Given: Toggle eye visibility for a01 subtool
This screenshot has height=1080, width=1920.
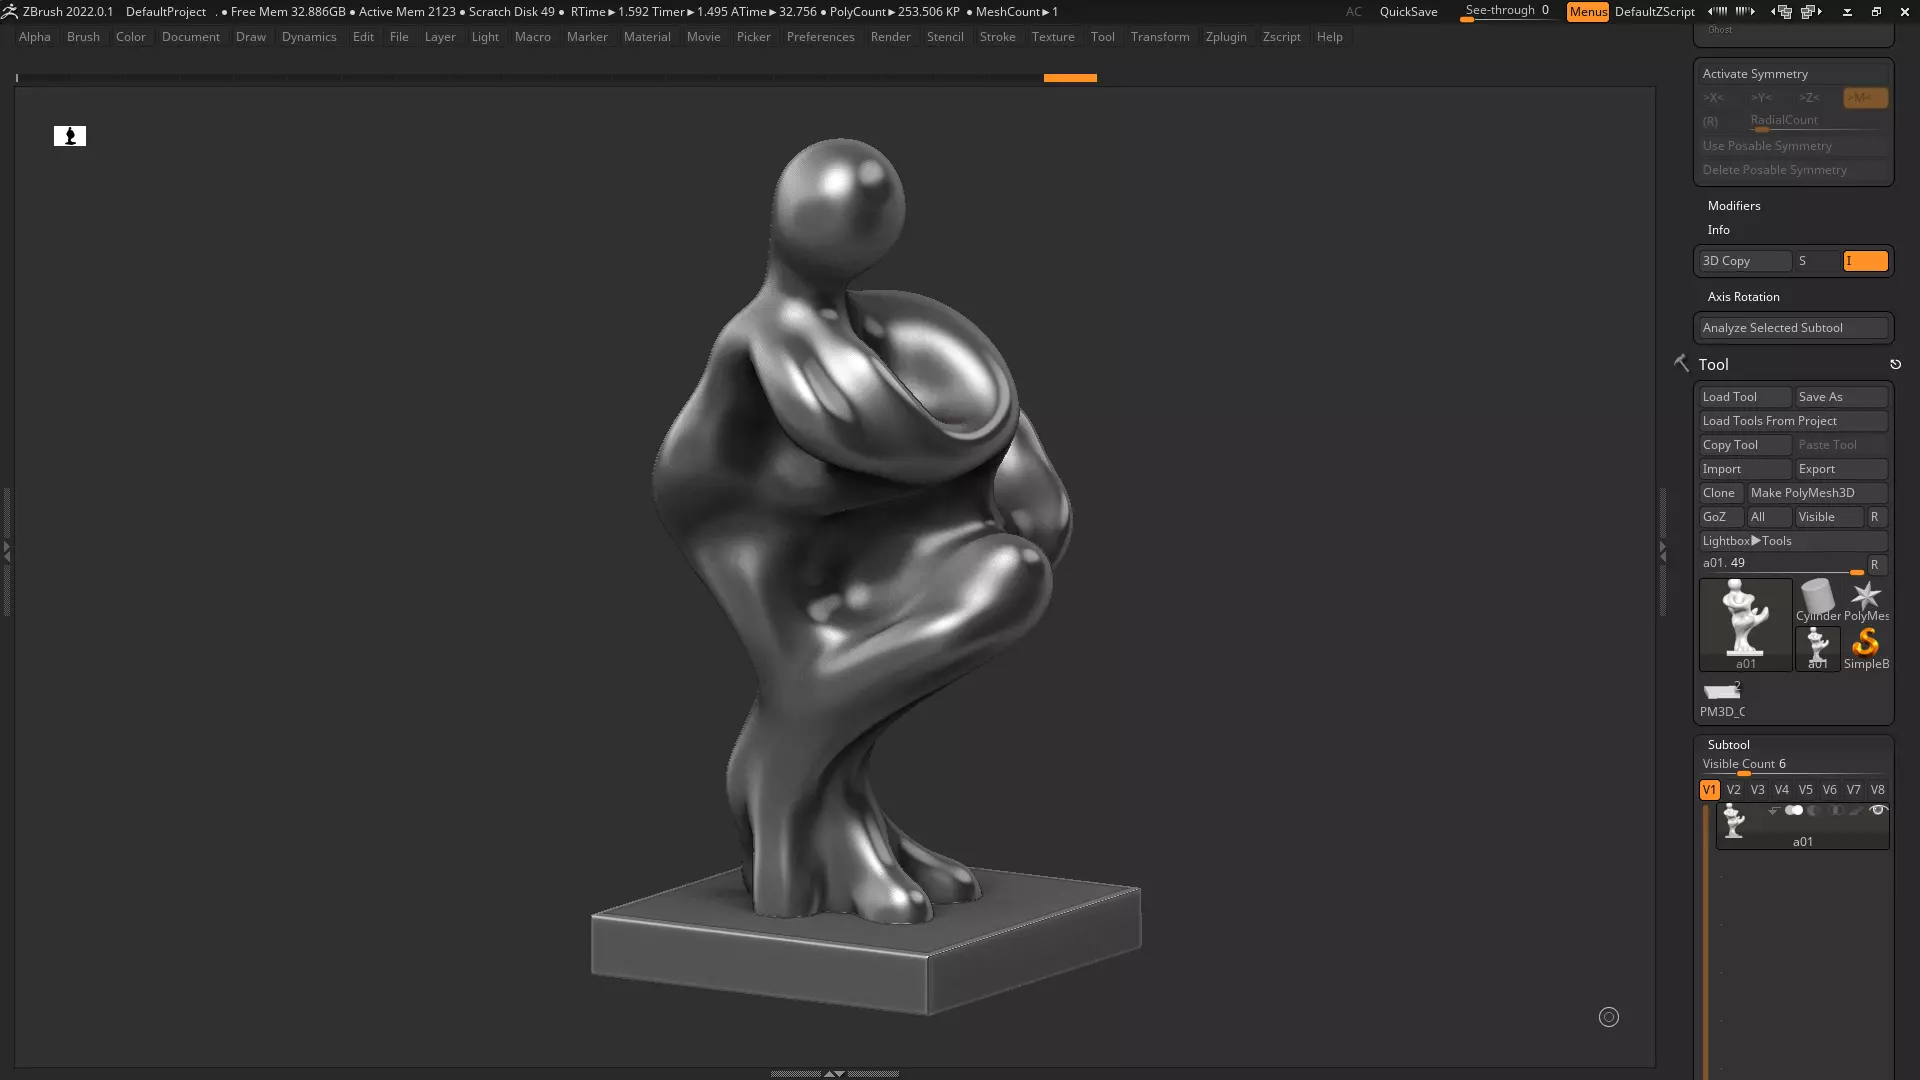Looking at the screenshot, I should coord(1878,811).
